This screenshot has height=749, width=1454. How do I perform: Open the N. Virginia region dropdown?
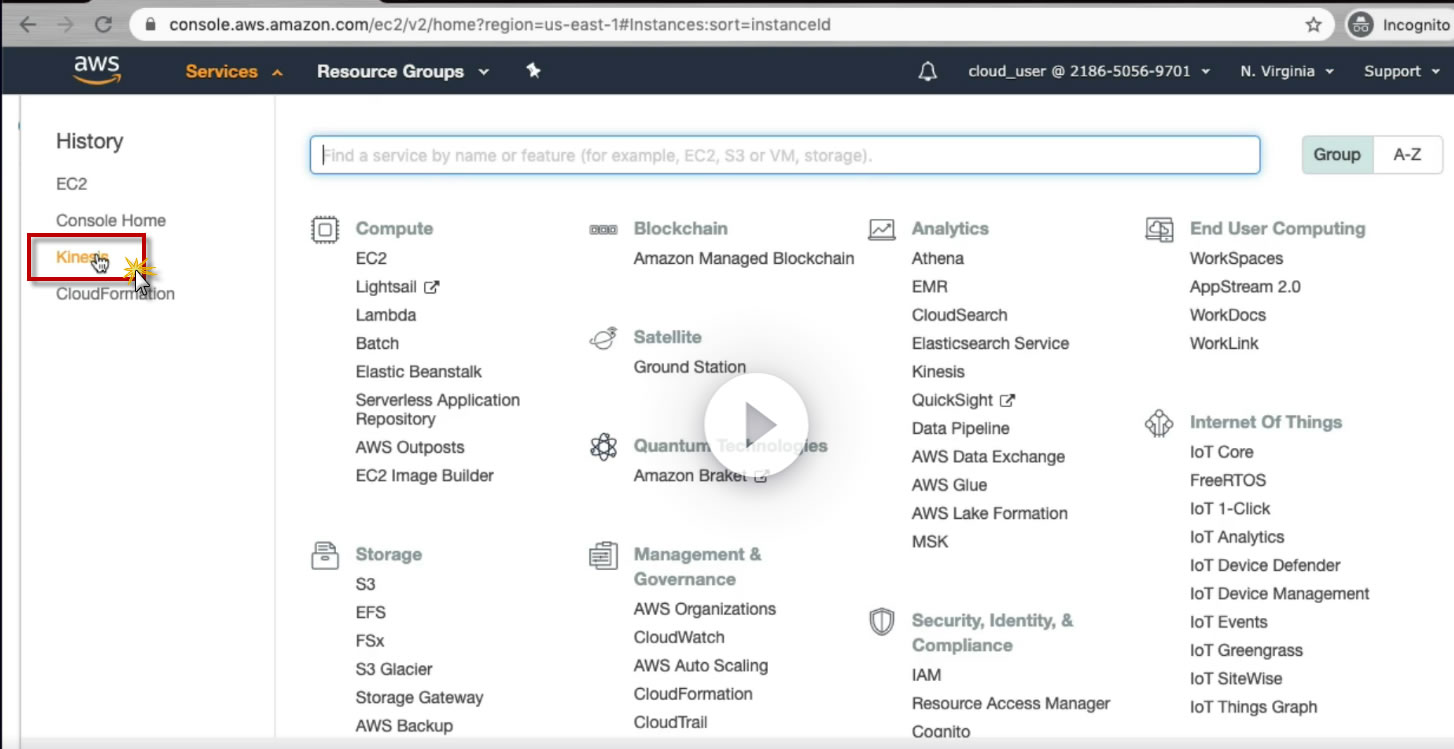(x=1286, y=72)
